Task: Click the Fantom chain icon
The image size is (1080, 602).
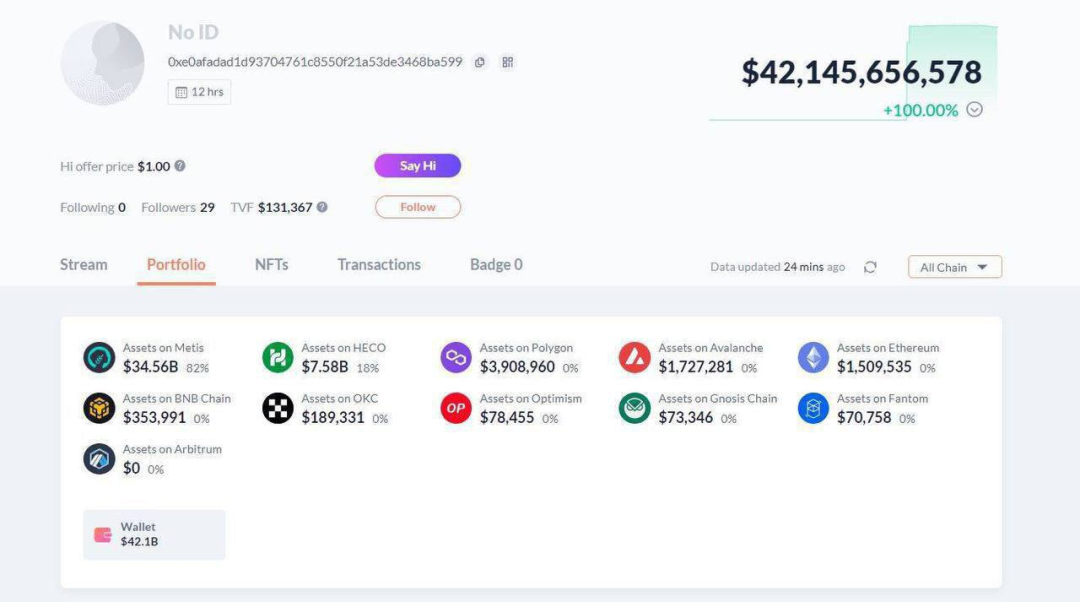Action: click(813, 408)
